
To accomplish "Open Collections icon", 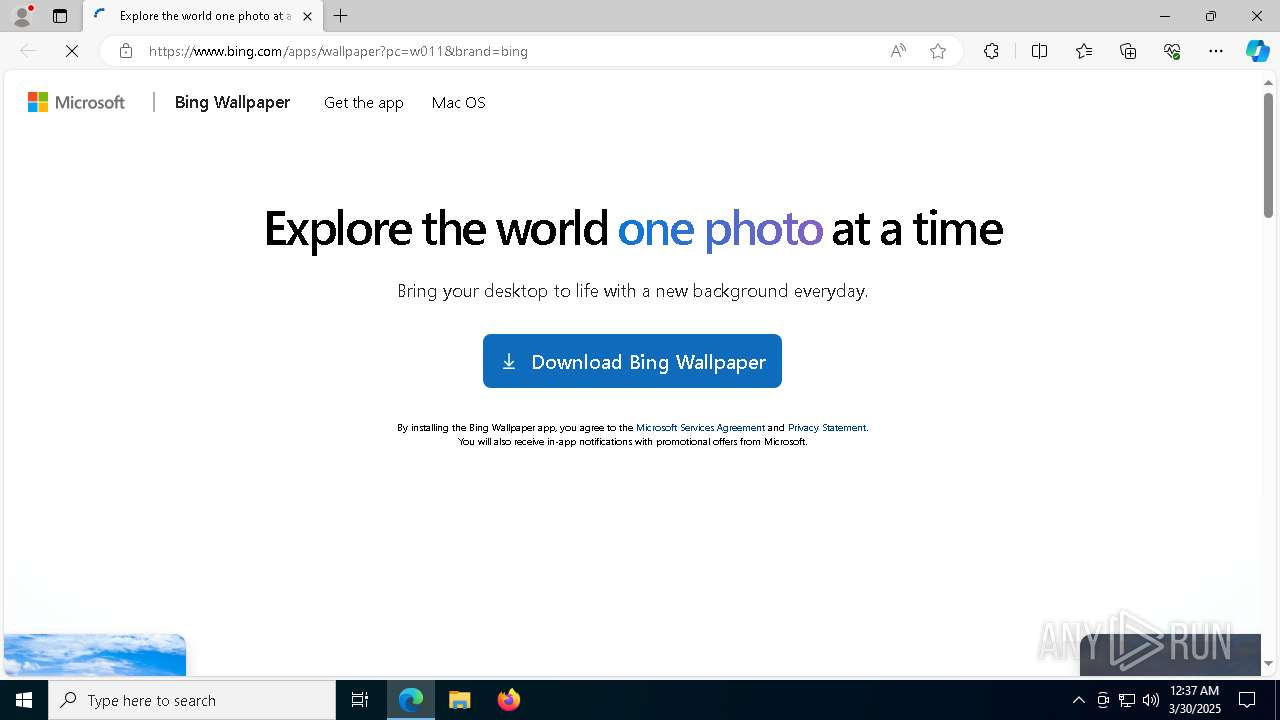I will (1128, 51).
